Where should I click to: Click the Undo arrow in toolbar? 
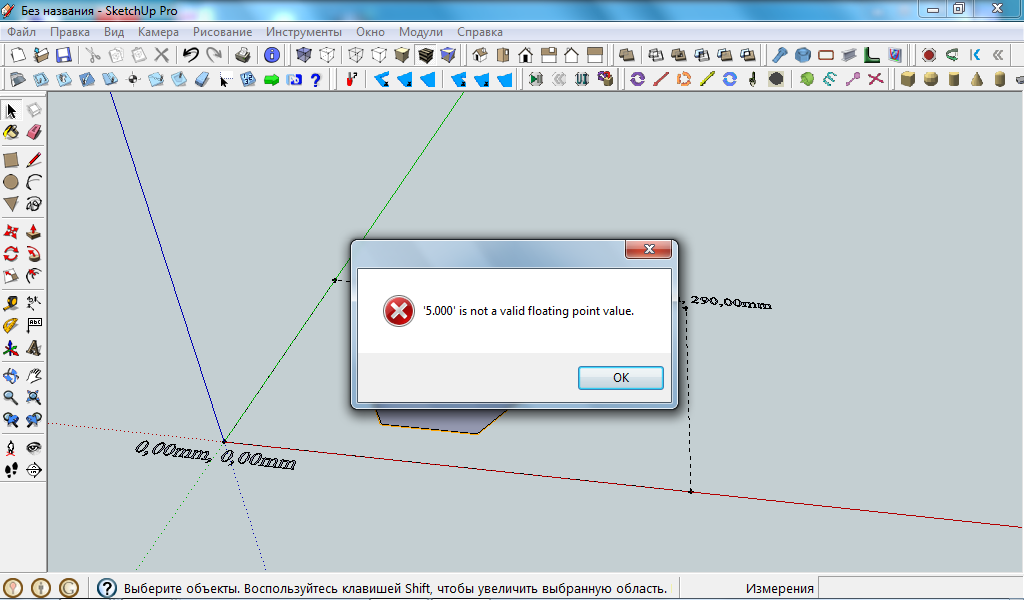(x=190, y=55)
